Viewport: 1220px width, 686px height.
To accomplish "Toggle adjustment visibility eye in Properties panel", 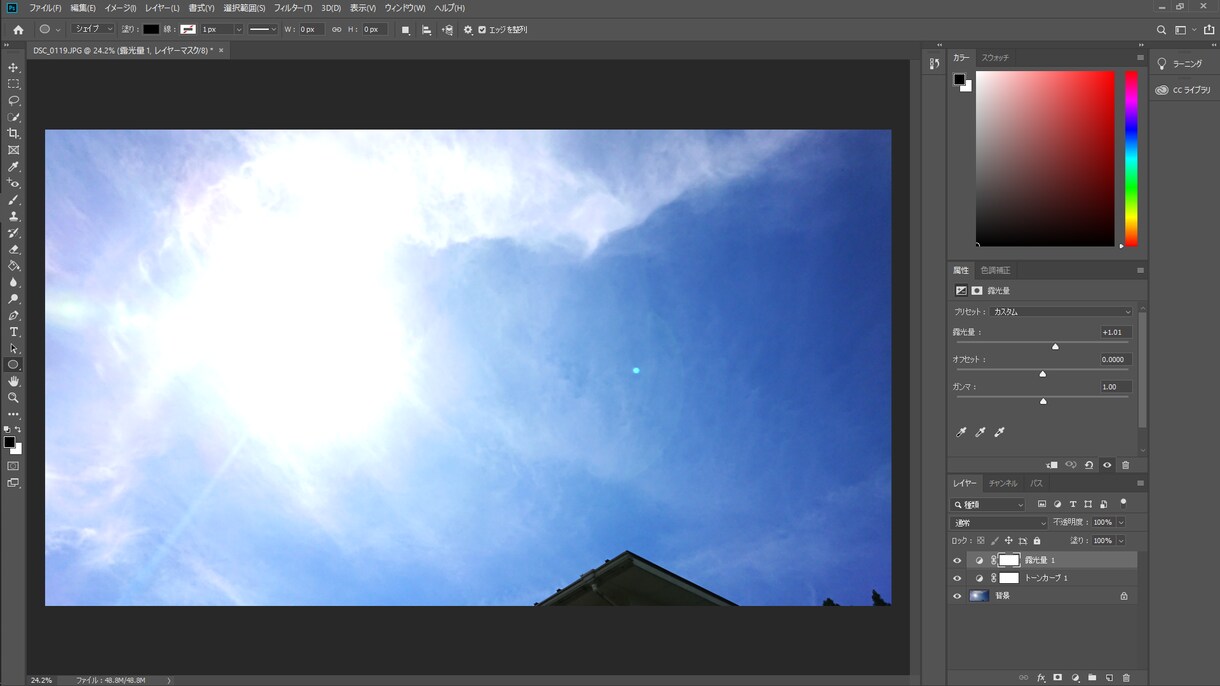I will (x=1107, y=465).
